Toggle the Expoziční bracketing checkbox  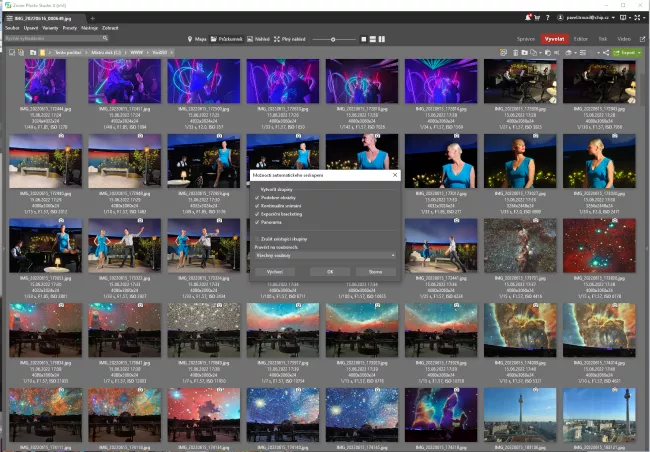(256, 214)
